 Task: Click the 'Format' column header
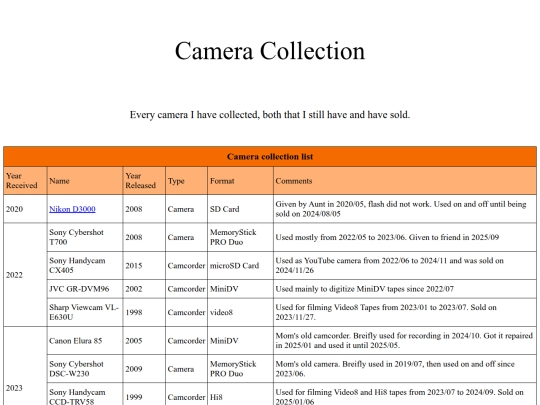[240, 181]
